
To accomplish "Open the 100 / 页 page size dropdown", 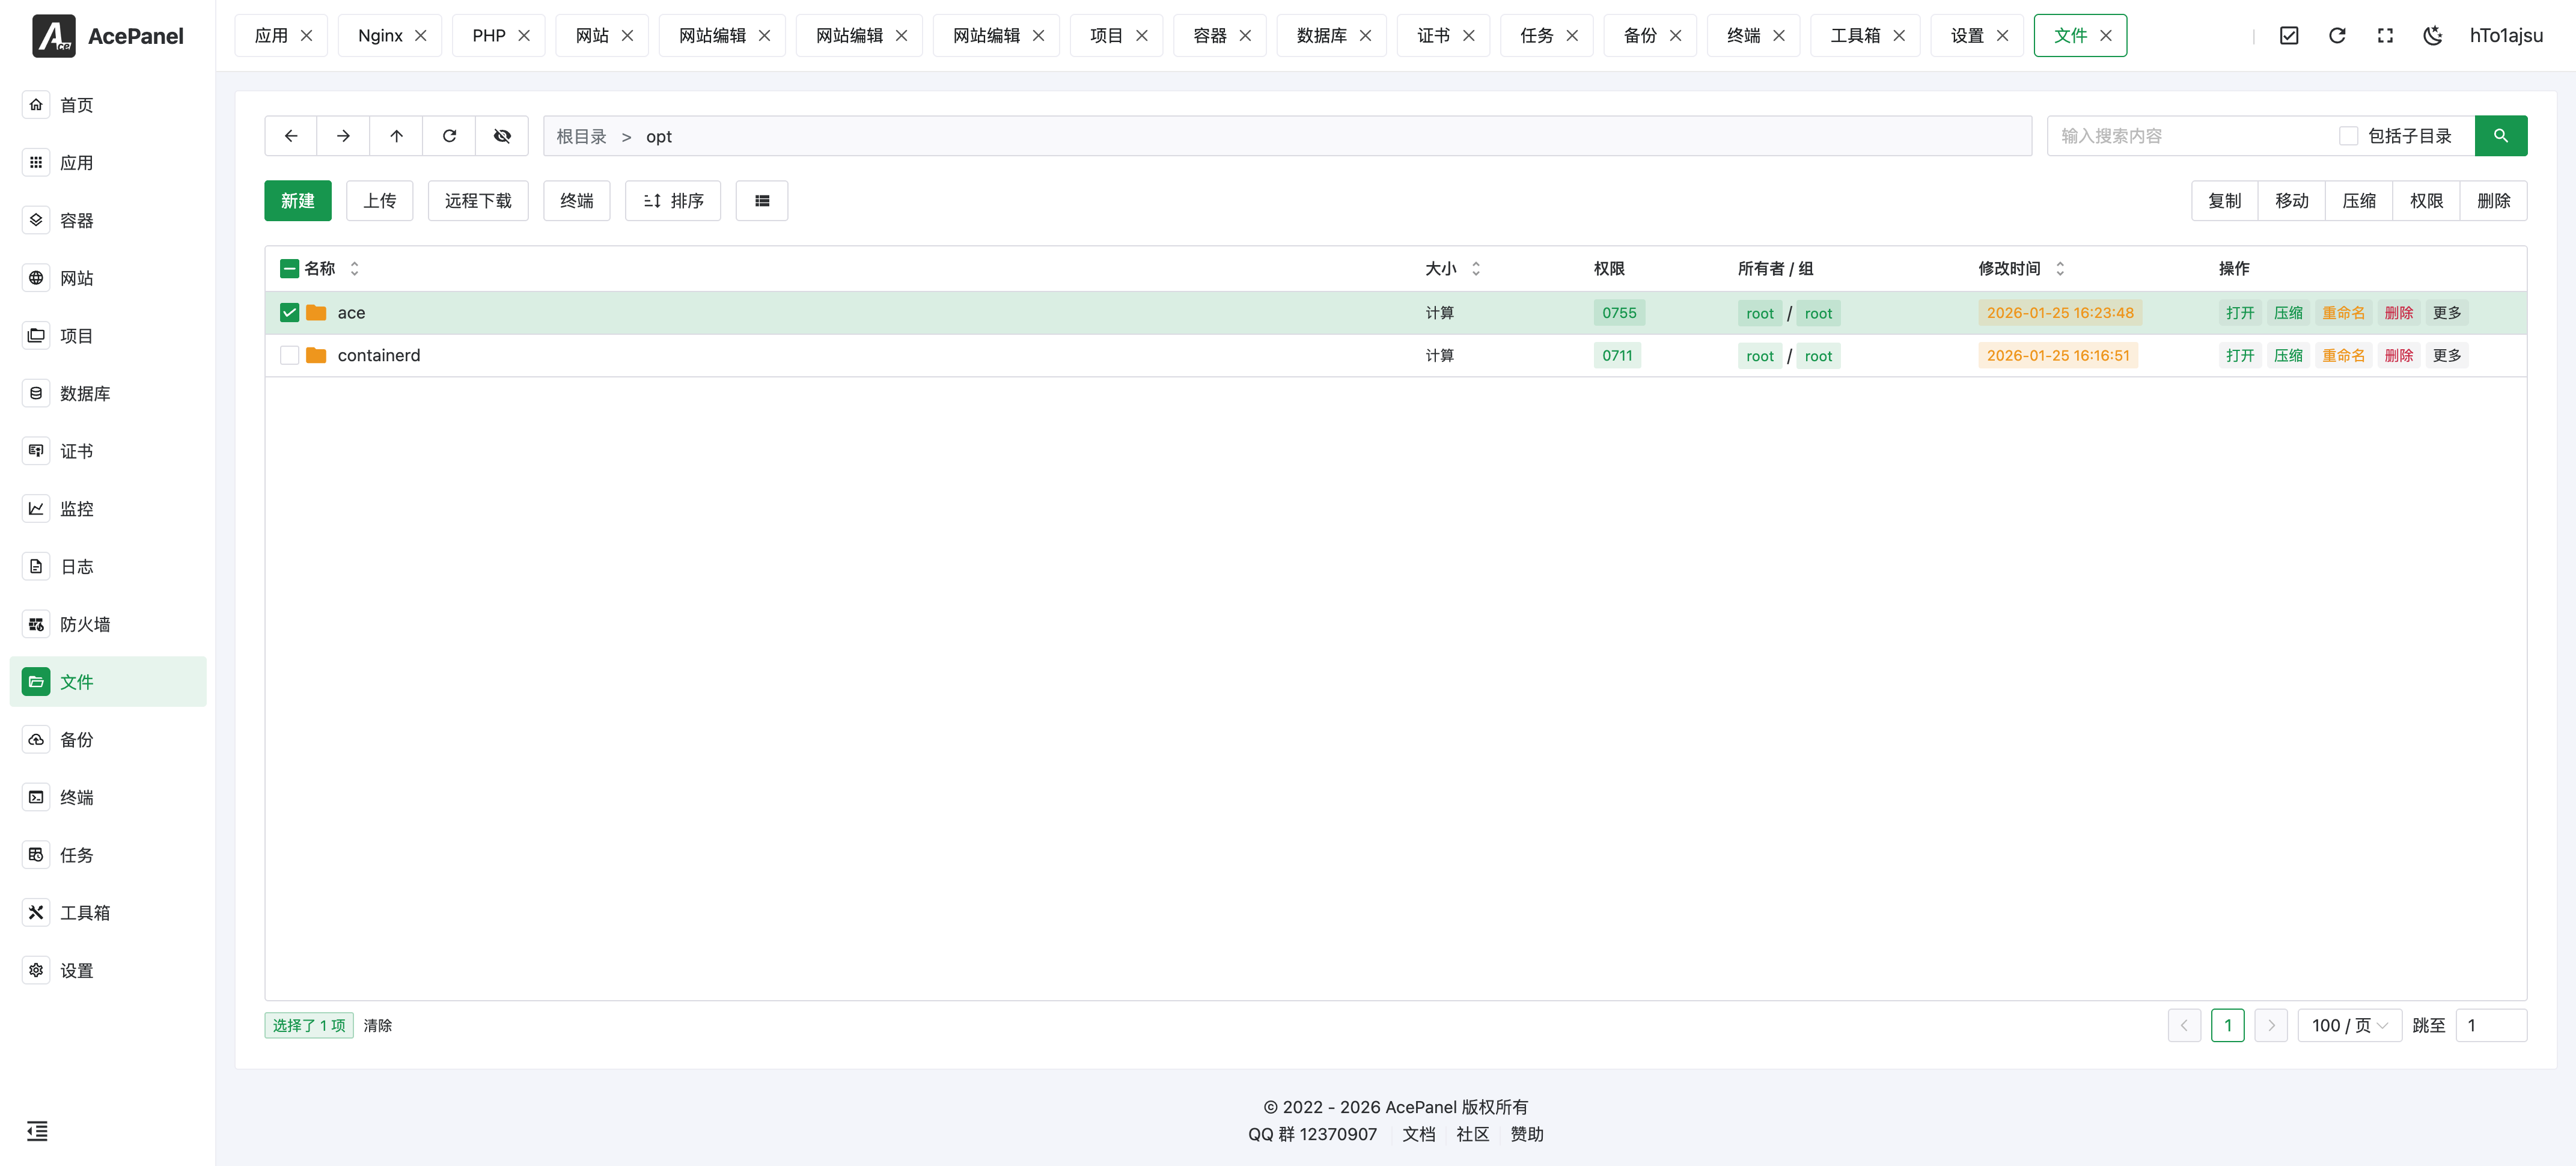I will pos(2349,1026).
